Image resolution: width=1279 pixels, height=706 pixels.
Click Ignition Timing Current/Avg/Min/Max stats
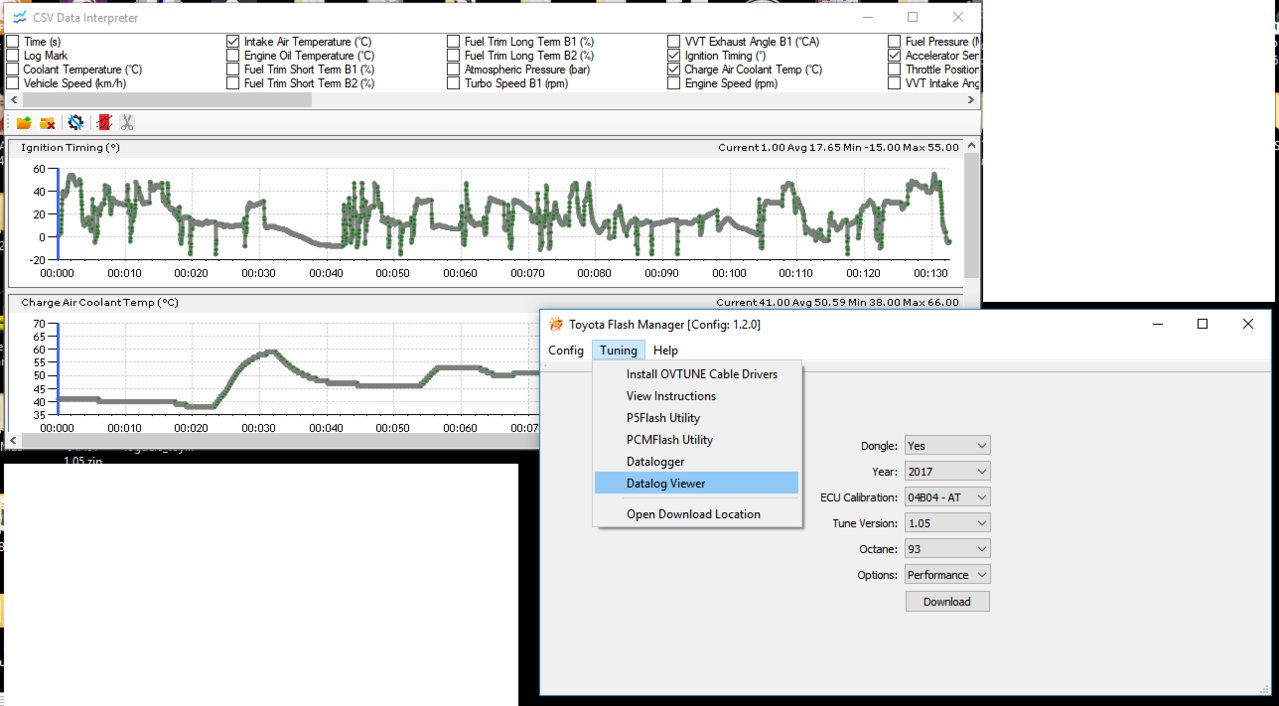pyautogui.click(x=838, y=147)
